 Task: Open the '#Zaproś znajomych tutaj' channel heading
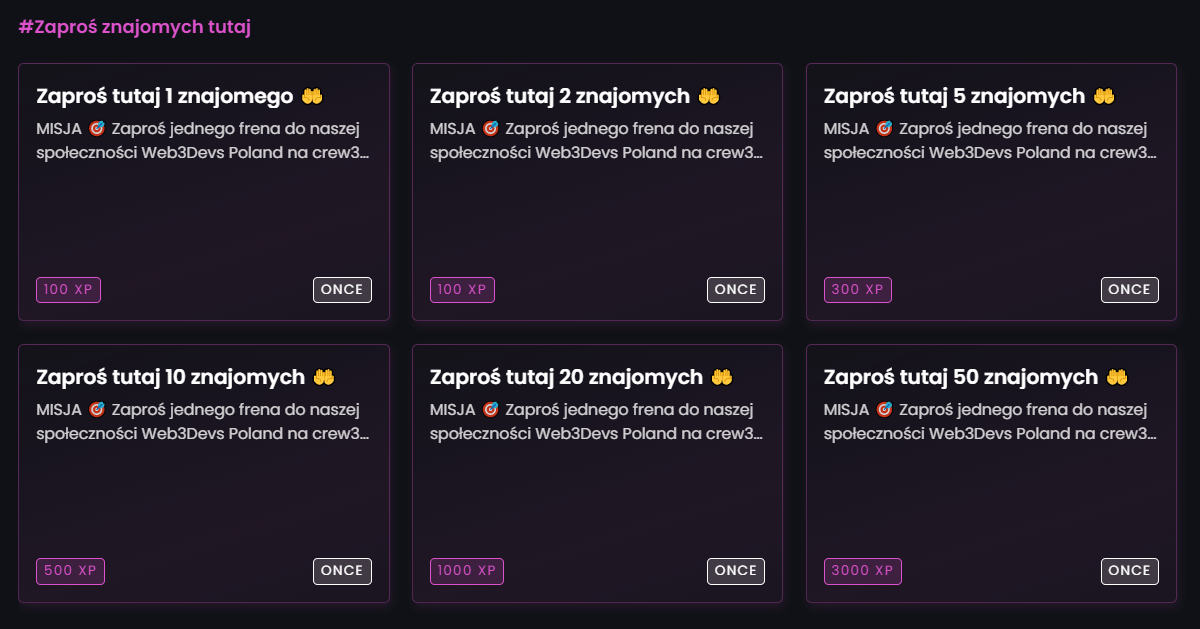[x=136, y=27]
